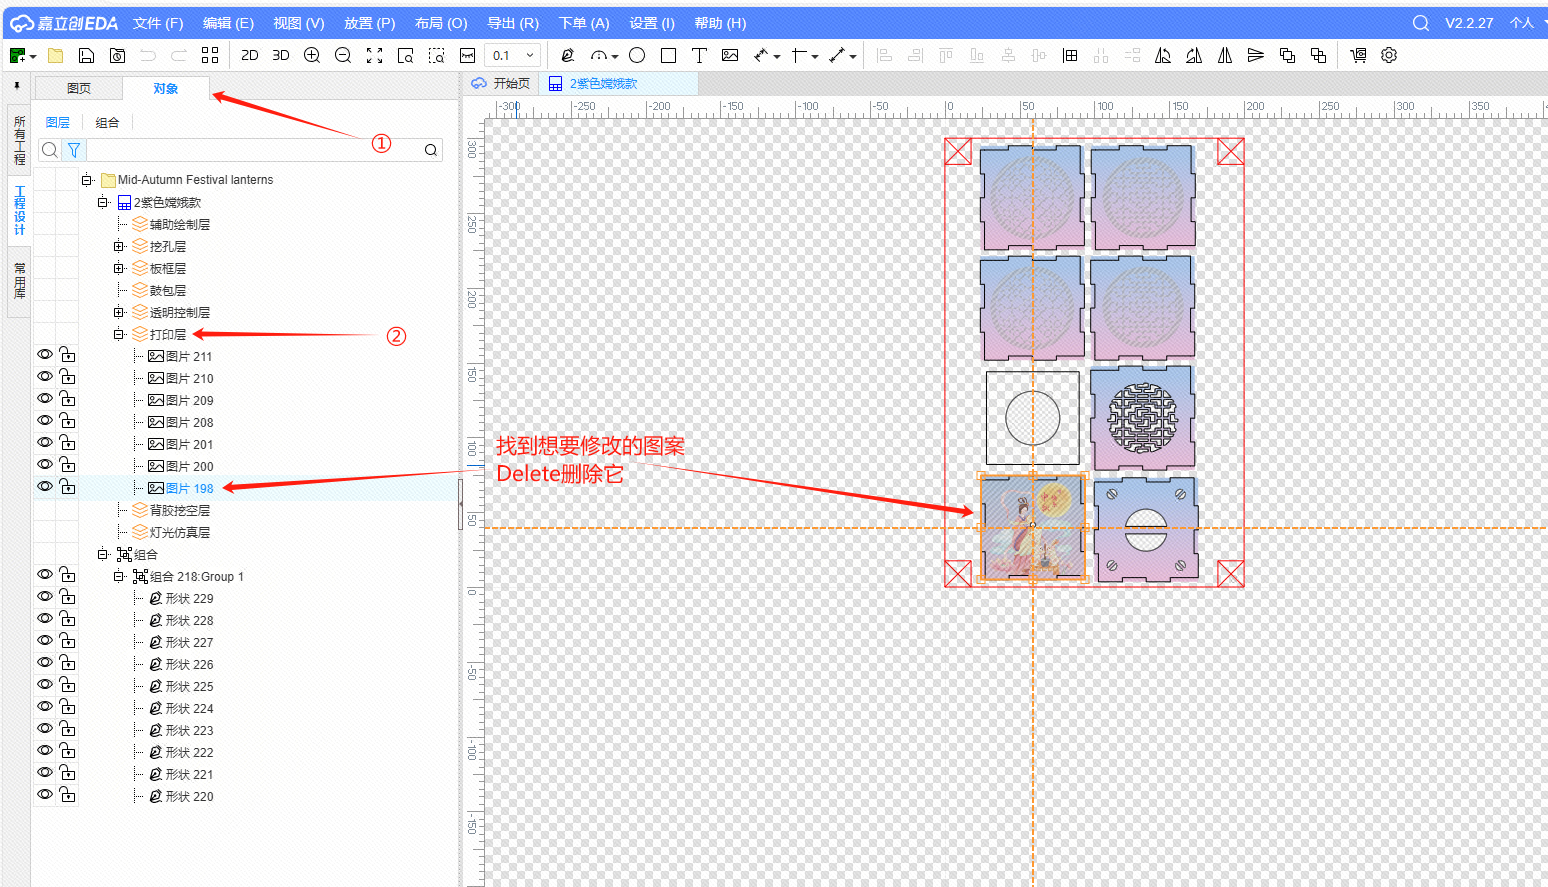Toggle visibility of 图片 211
Viewport: 1548px width, 887px height.
pyautogui.click(x=45, y=355)
